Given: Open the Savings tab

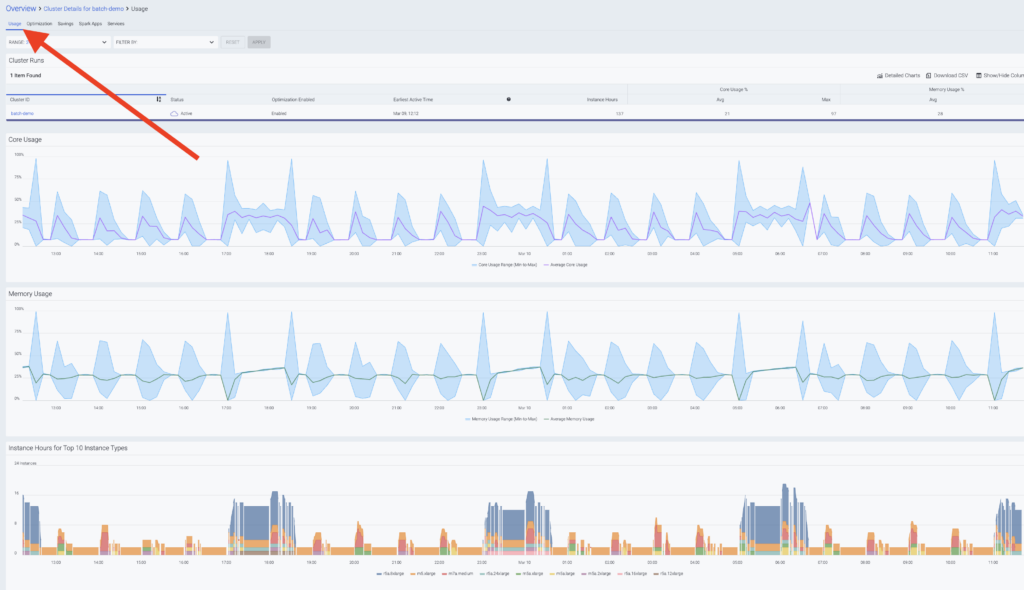Looking at the screenshot, I should [x=65, y=23].
